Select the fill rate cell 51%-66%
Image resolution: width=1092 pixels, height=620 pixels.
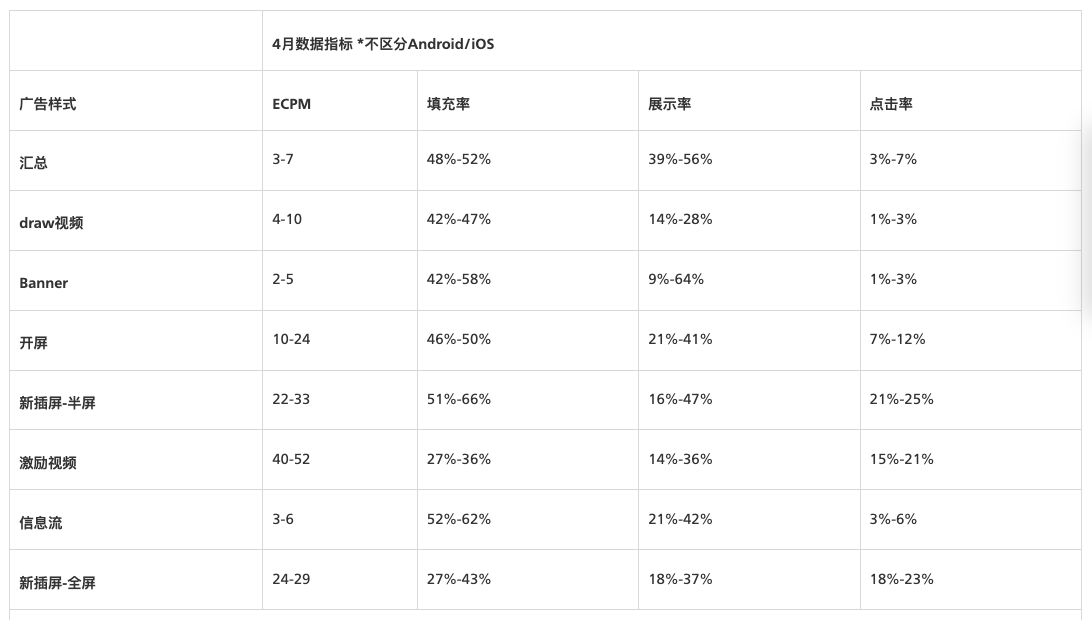click(459, 399)
